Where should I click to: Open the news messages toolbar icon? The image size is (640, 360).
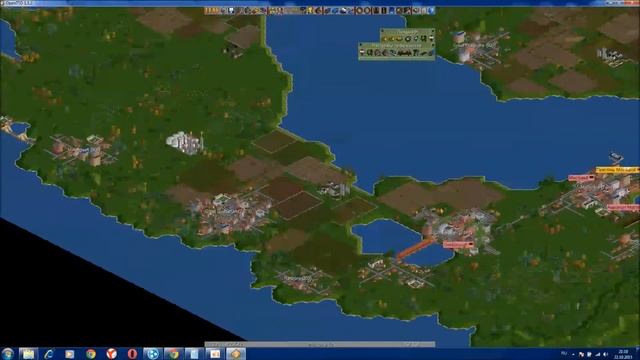(x=424, y=11)
